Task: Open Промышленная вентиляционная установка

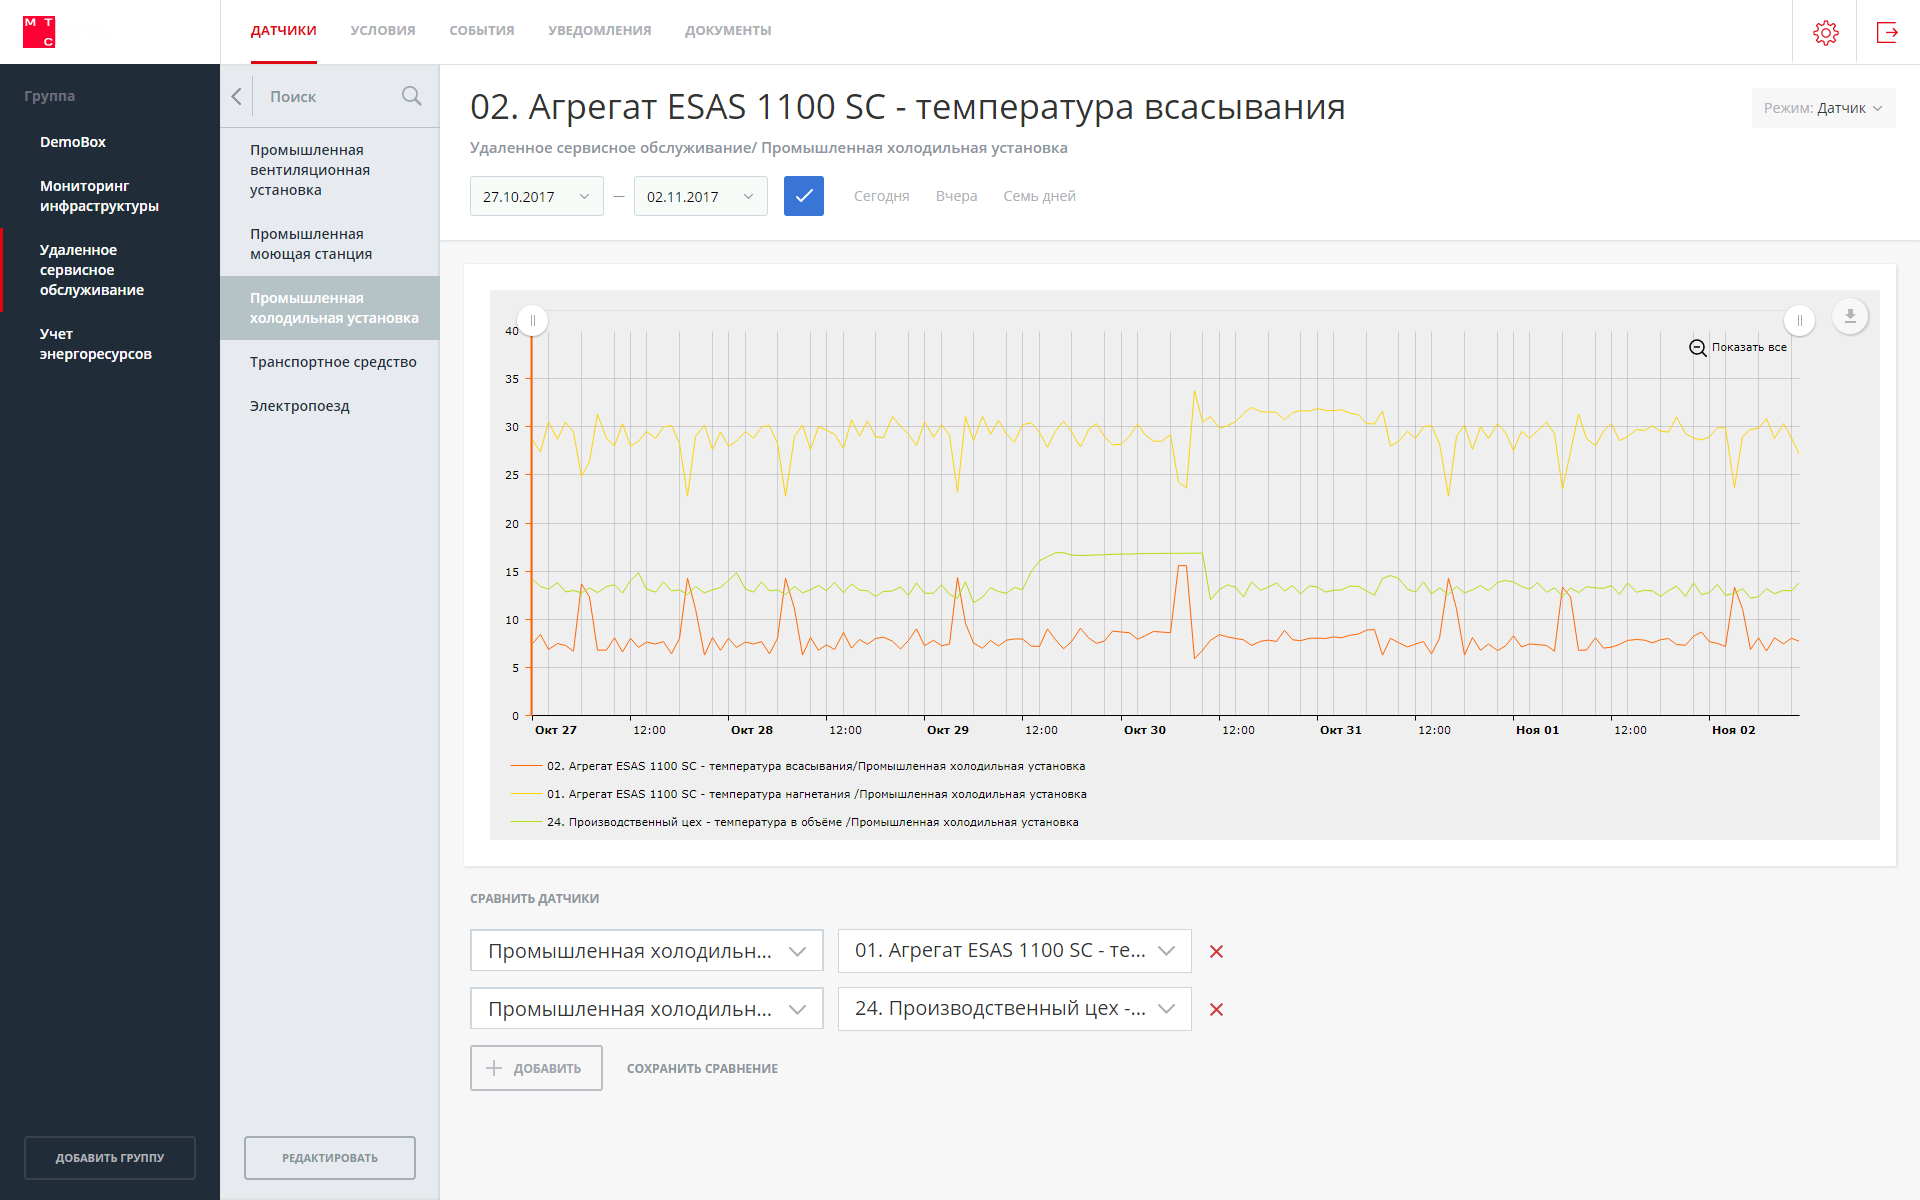Action: (310, 170)
